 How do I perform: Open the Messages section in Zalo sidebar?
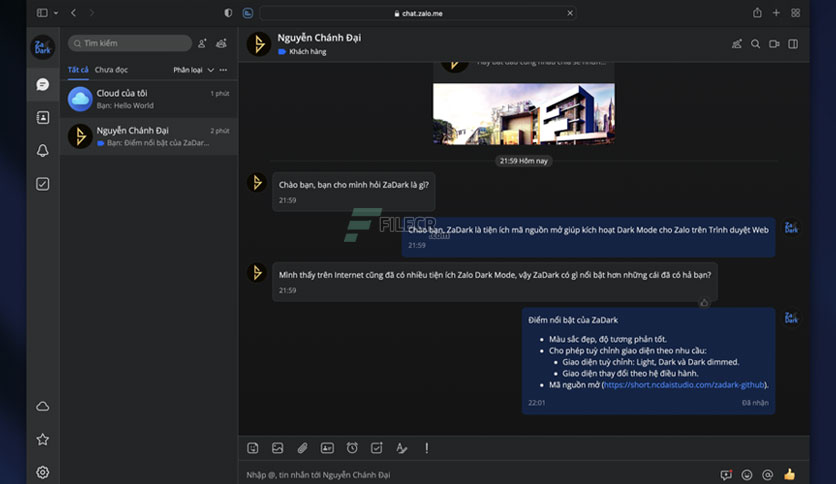coord(43,84)
